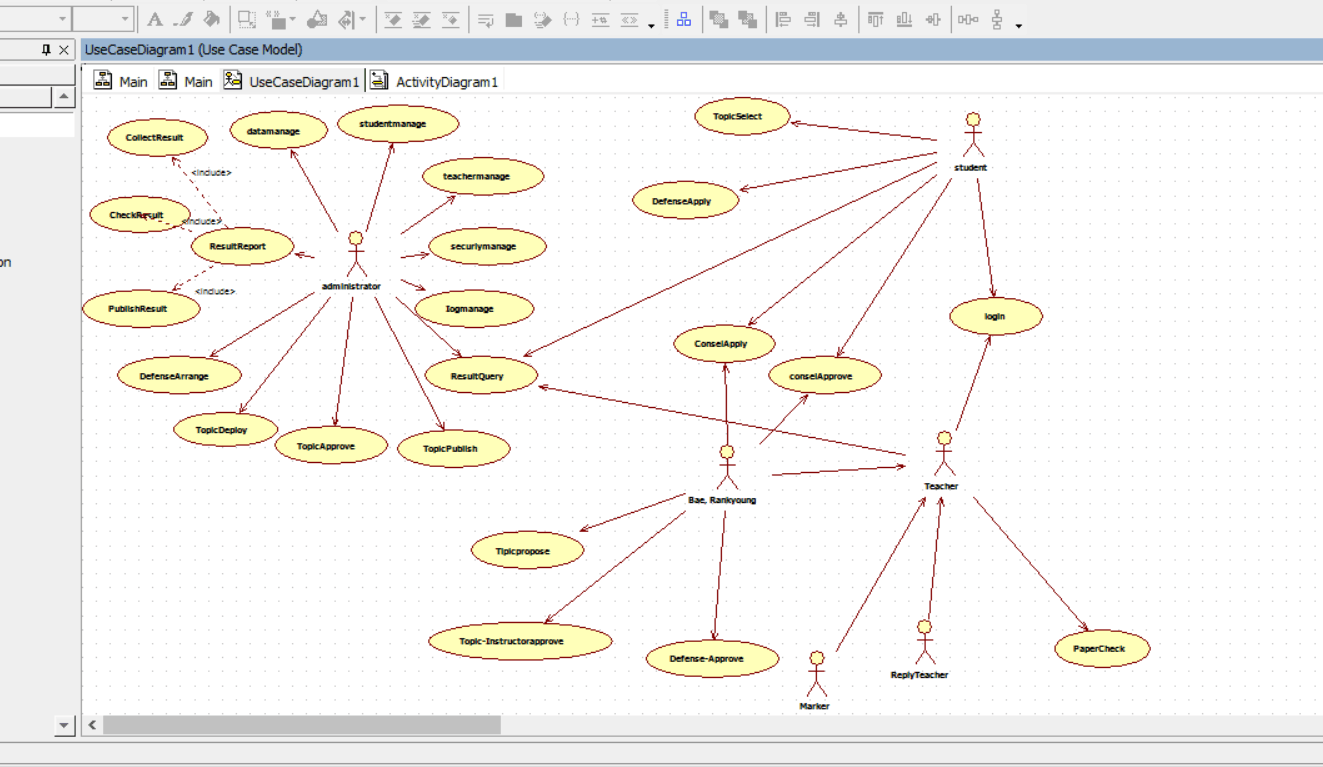Click the bring to front icon
Screen dimensions: 1323x767
717,19
